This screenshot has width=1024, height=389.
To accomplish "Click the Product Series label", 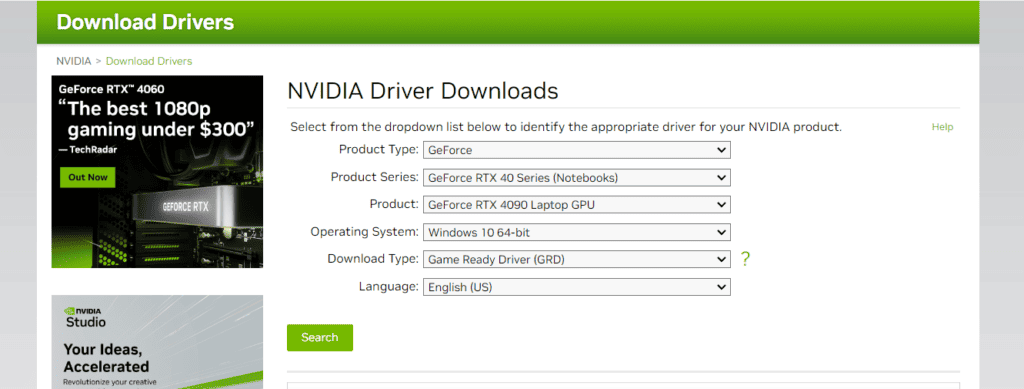I will pos(374,177).
